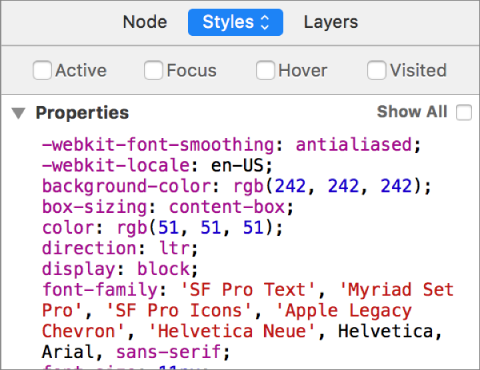Screen dimensions: 480x370
Task: Enable the Visited pseudo-class checkbox
Action: (x=376, y=70)
